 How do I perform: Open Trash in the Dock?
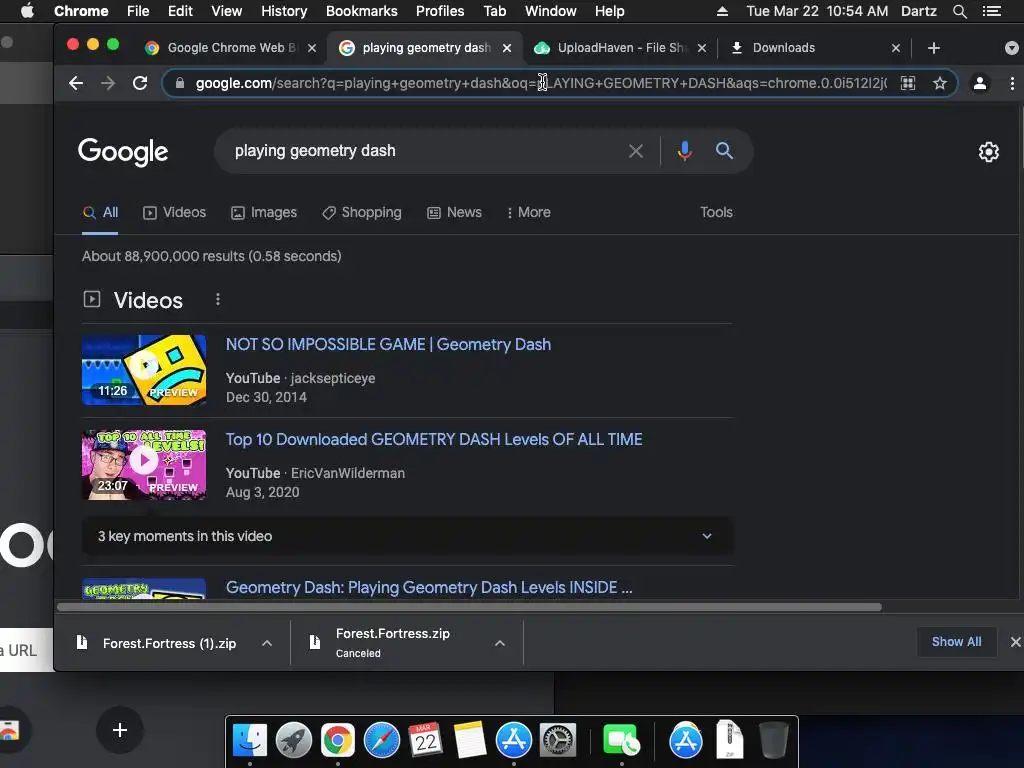(774, 740)
